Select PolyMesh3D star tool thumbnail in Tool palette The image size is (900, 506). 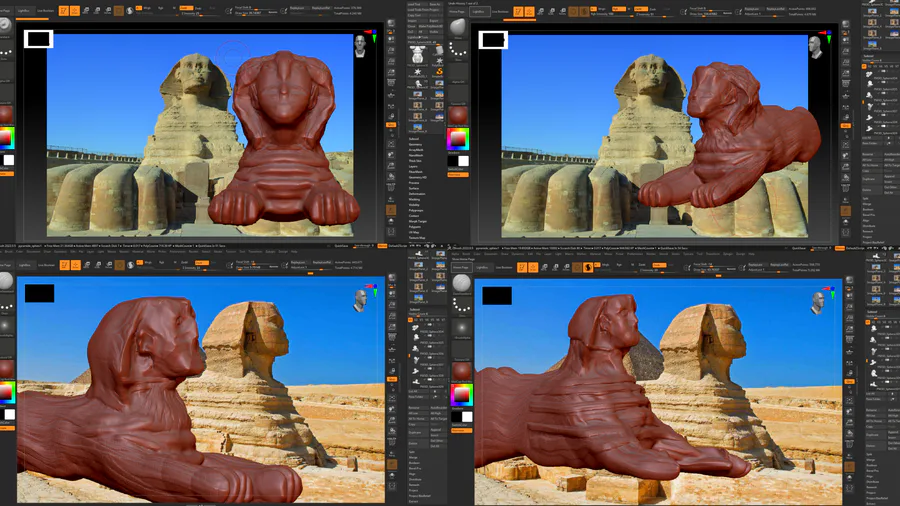(417, 72)
